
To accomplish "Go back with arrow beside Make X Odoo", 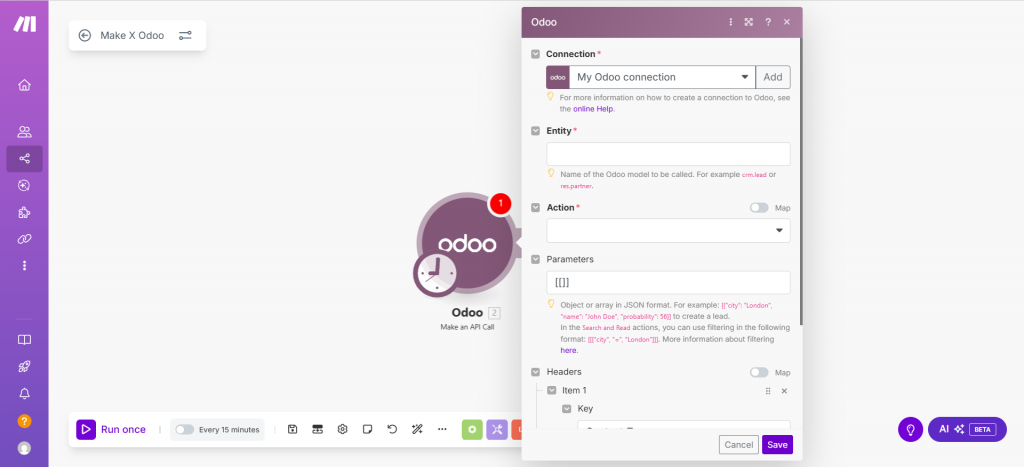I will point(84,35).
